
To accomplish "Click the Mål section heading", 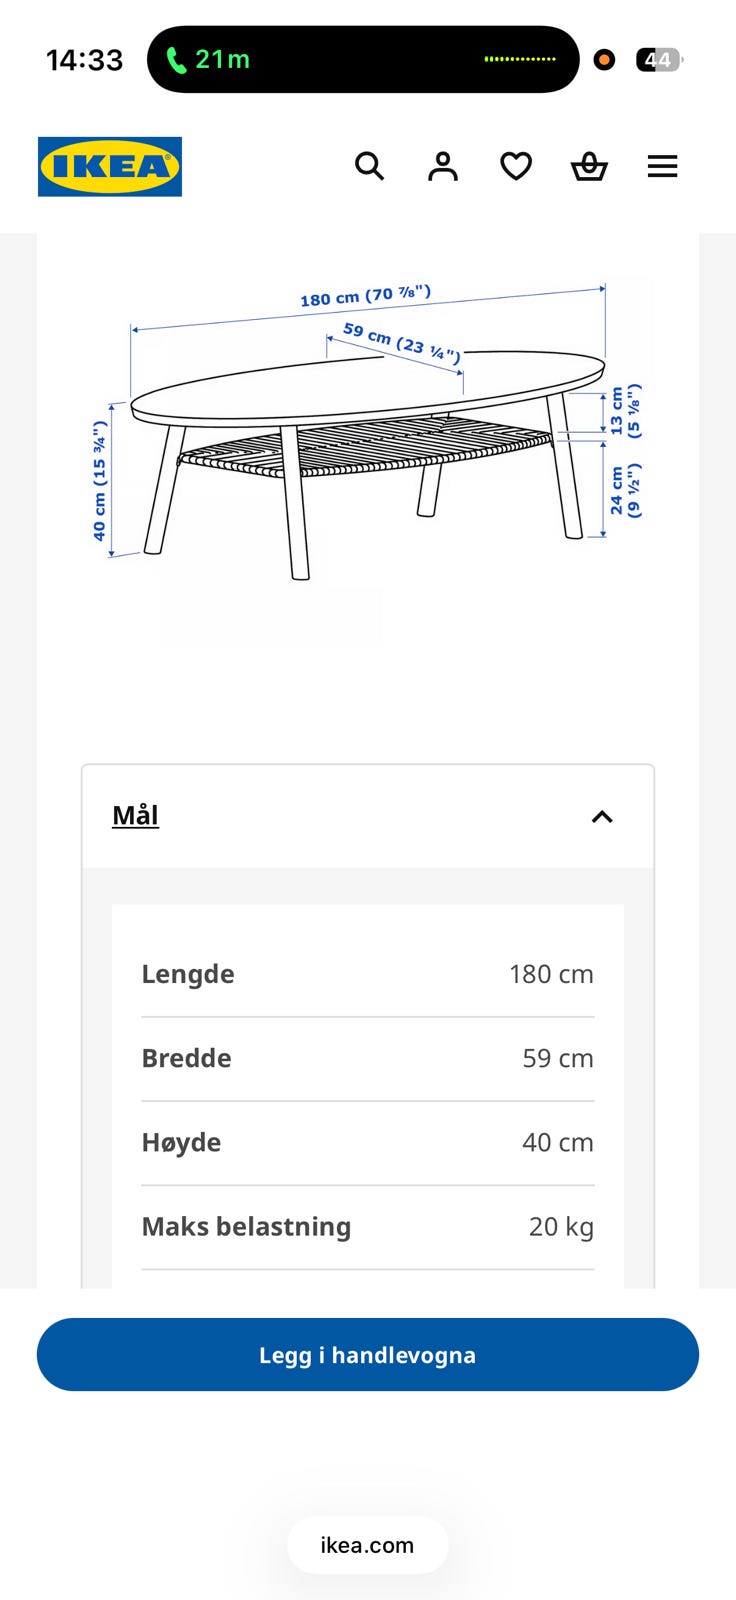I will pyautogui.click(x=135, y=816).
